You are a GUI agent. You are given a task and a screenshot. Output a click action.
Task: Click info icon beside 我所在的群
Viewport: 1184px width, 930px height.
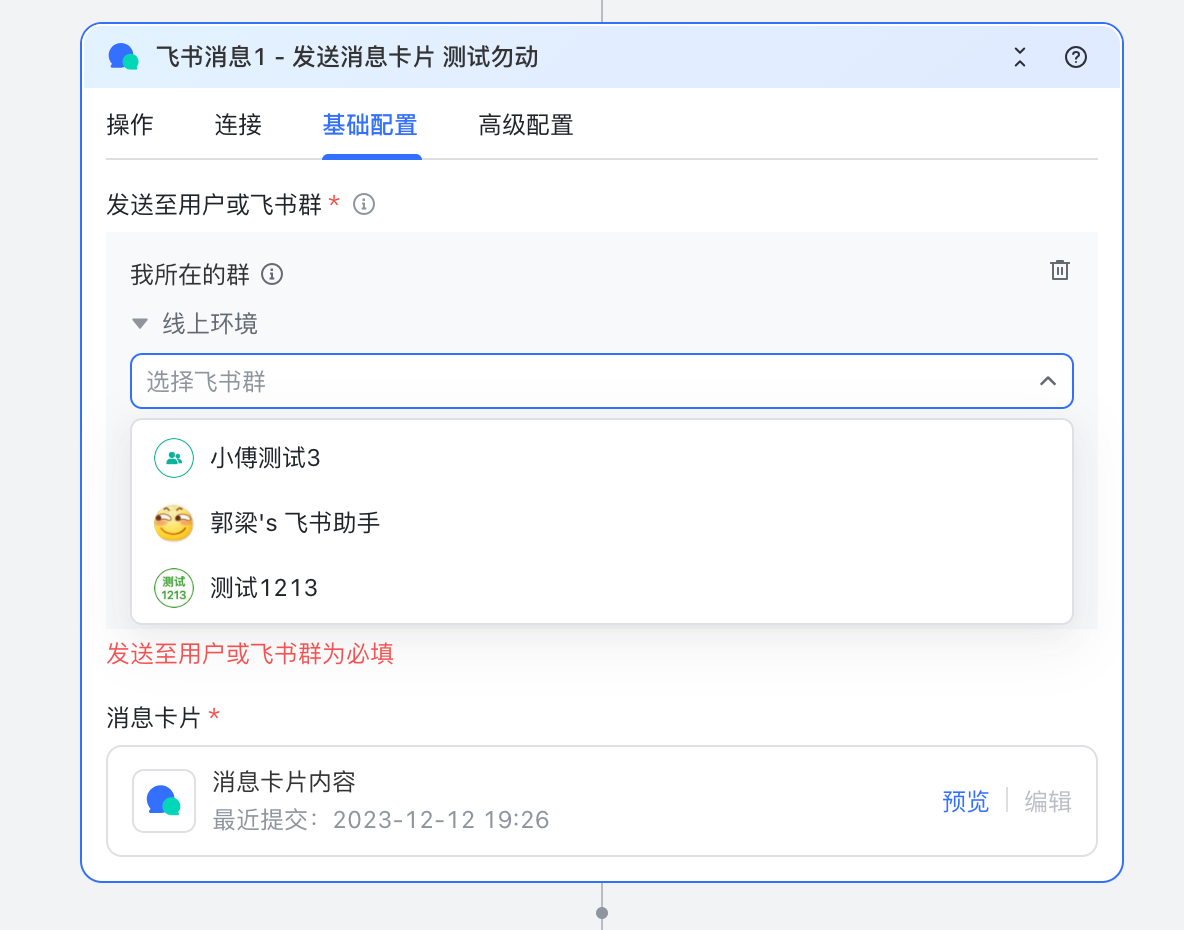coord(272,274)
